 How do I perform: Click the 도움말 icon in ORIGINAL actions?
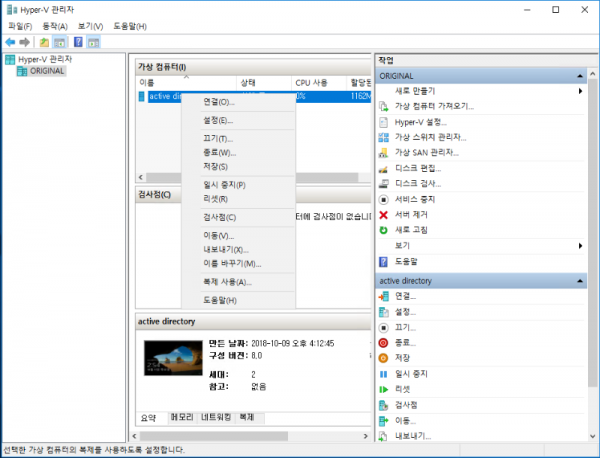[x=383, y=262]
